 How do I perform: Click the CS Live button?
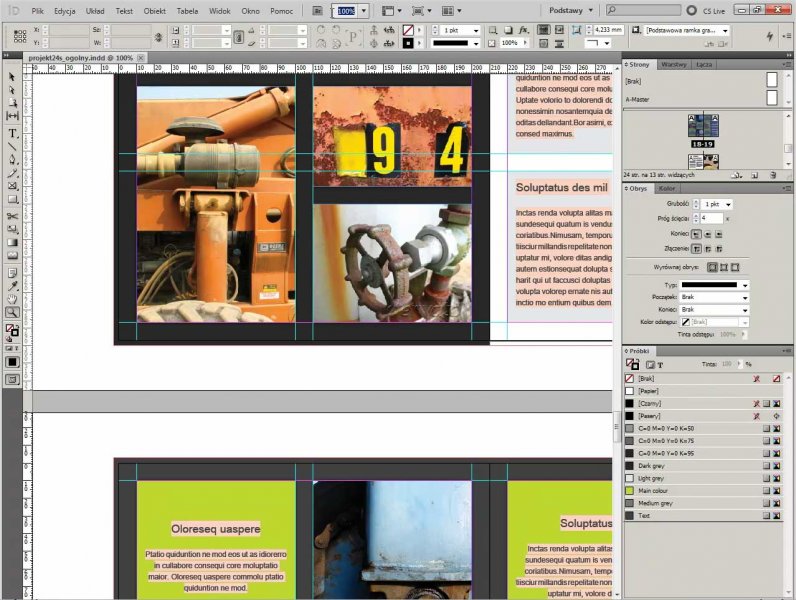(x=708, y=9)
